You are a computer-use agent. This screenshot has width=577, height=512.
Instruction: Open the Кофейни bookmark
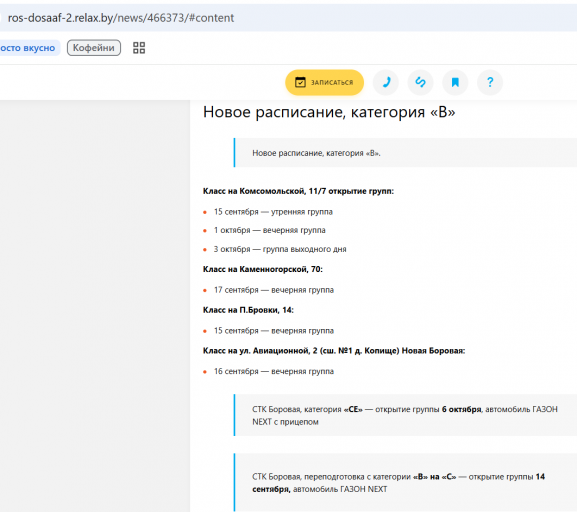click(x=93, y=48)
